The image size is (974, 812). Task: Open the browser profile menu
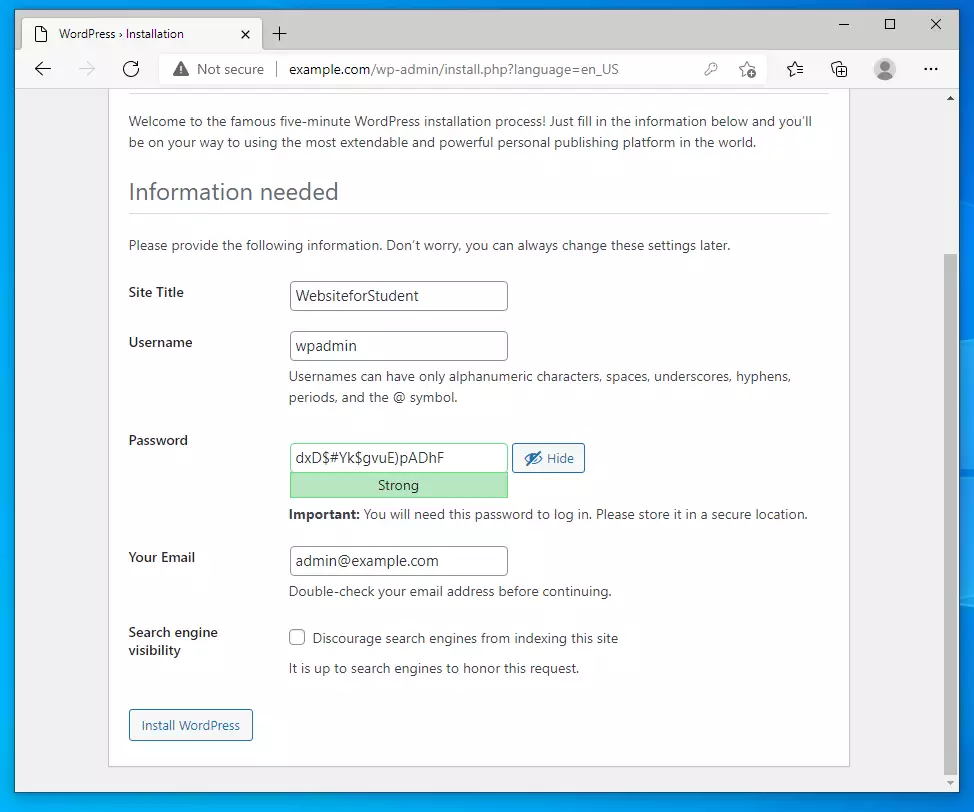pyautogui.click(x=885, y=69)
